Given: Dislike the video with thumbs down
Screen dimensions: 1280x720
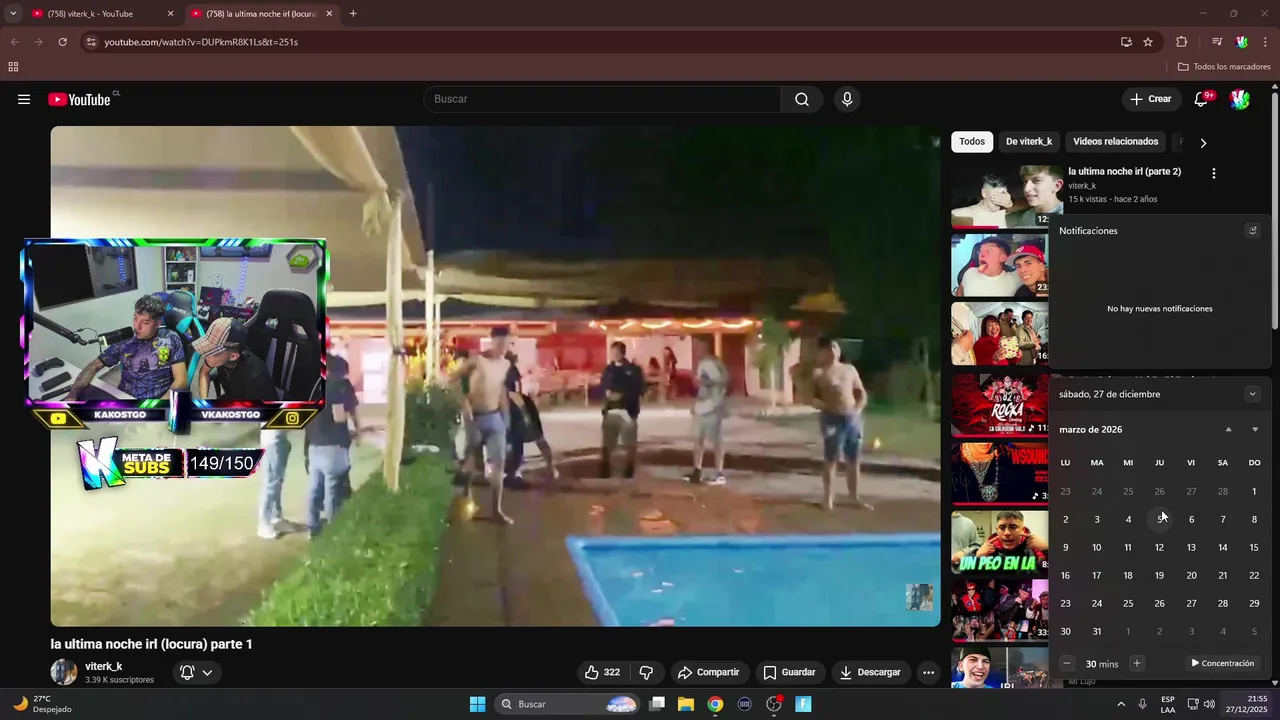Looking at the screenshot, I should tap(646, 672).
